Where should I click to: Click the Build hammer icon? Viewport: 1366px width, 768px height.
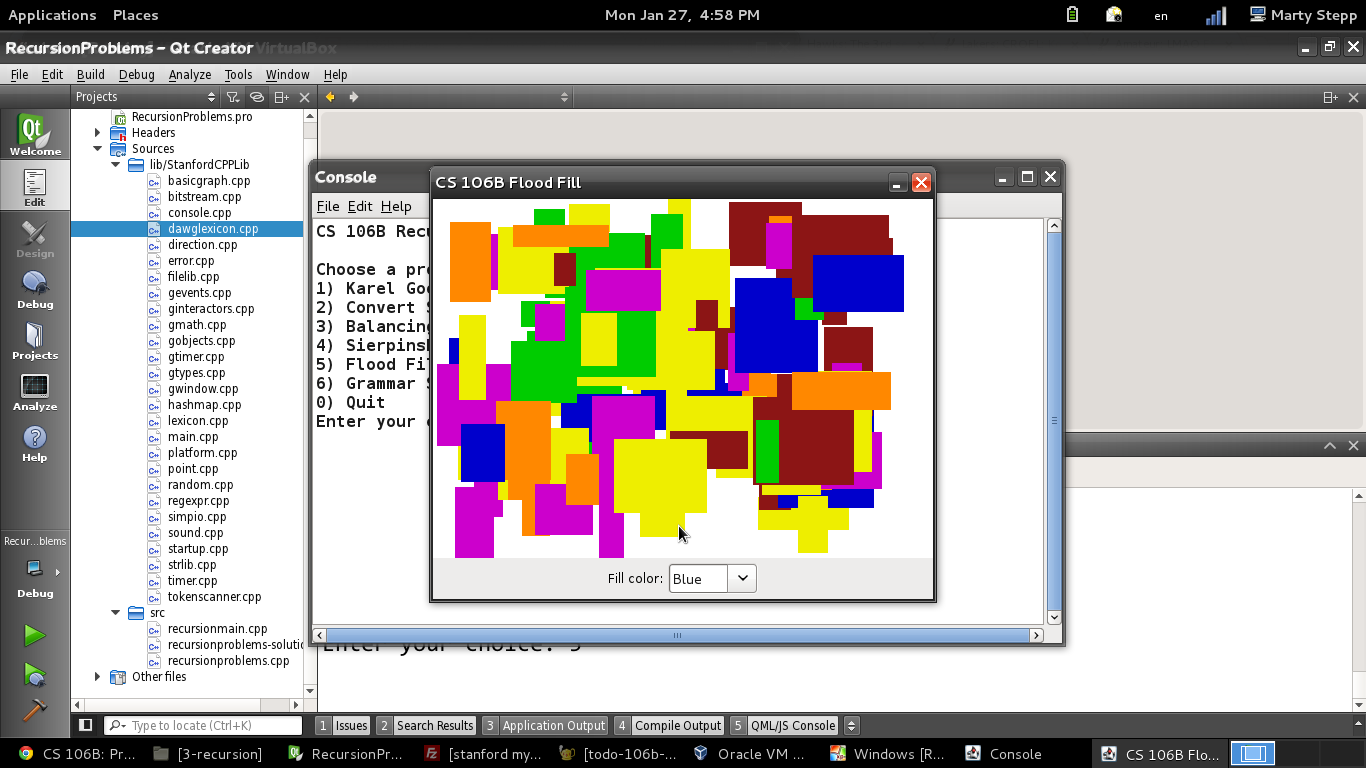click(35, 709)
